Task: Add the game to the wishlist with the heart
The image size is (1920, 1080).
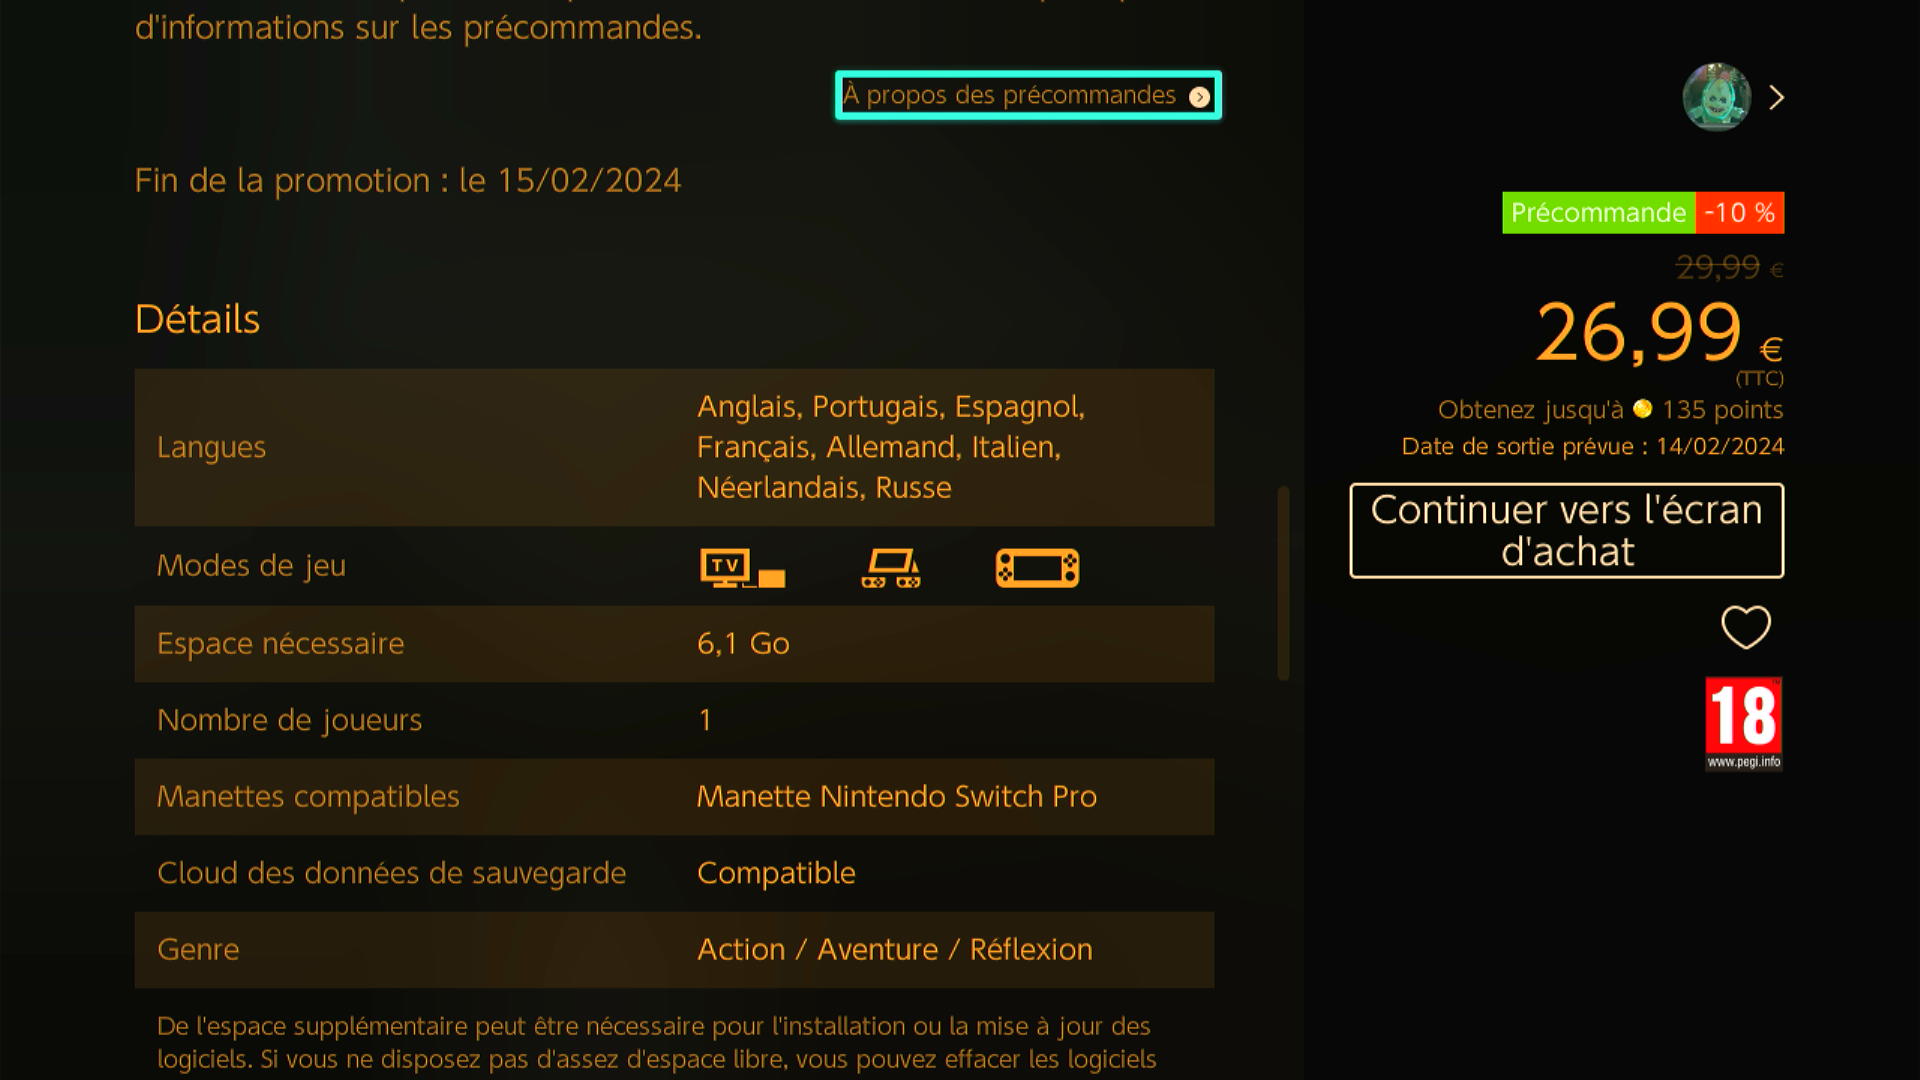Action: 1745,627
